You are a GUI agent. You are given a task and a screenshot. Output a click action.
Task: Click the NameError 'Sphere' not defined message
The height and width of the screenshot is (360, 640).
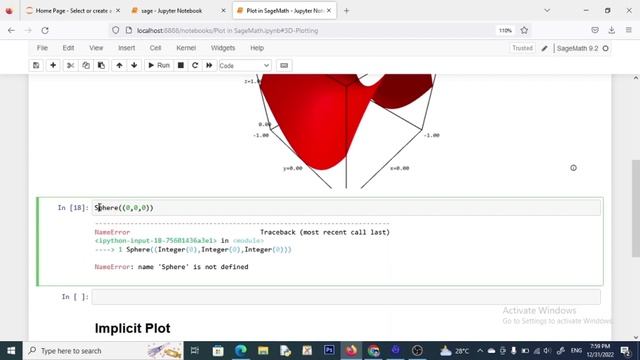pyautogui.click(x=171, y=267)
